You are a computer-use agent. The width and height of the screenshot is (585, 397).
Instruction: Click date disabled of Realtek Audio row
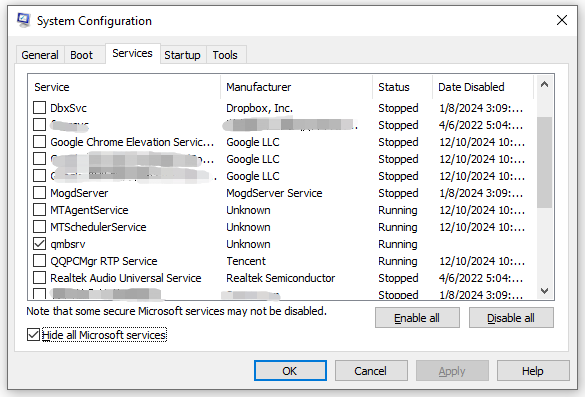[481, 278]
